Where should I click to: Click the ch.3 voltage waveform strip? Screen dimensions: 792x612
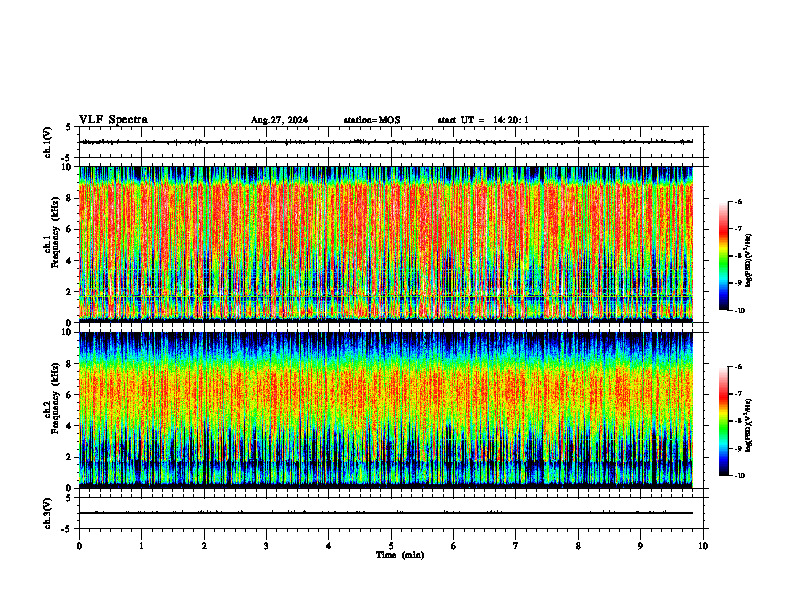coord(386,513)
